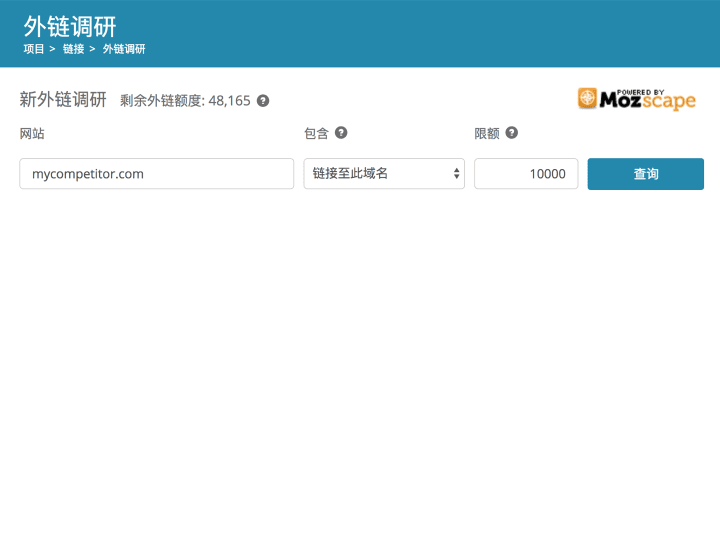
Task: Click the 限额 label text
Action: click(x=487, y=133)
